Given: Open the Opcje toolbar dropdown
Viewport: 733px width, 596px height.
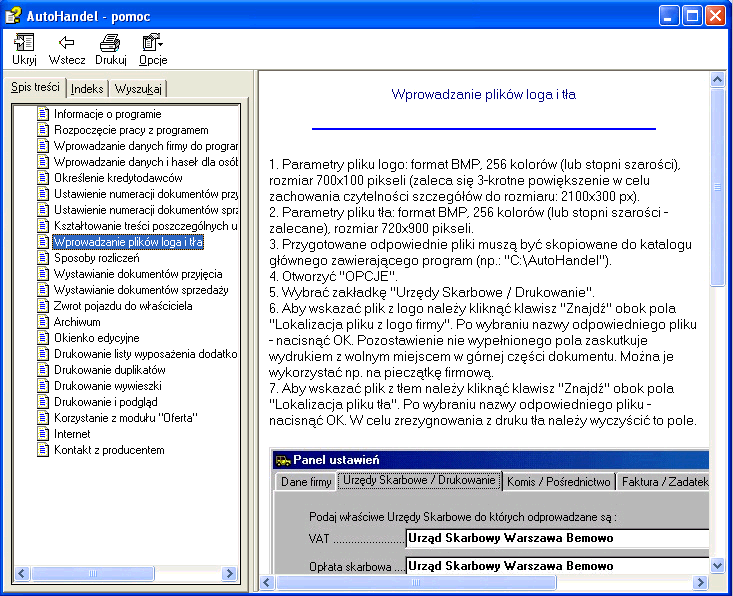Looking at the screenshot, I should (x=153, y=43).
